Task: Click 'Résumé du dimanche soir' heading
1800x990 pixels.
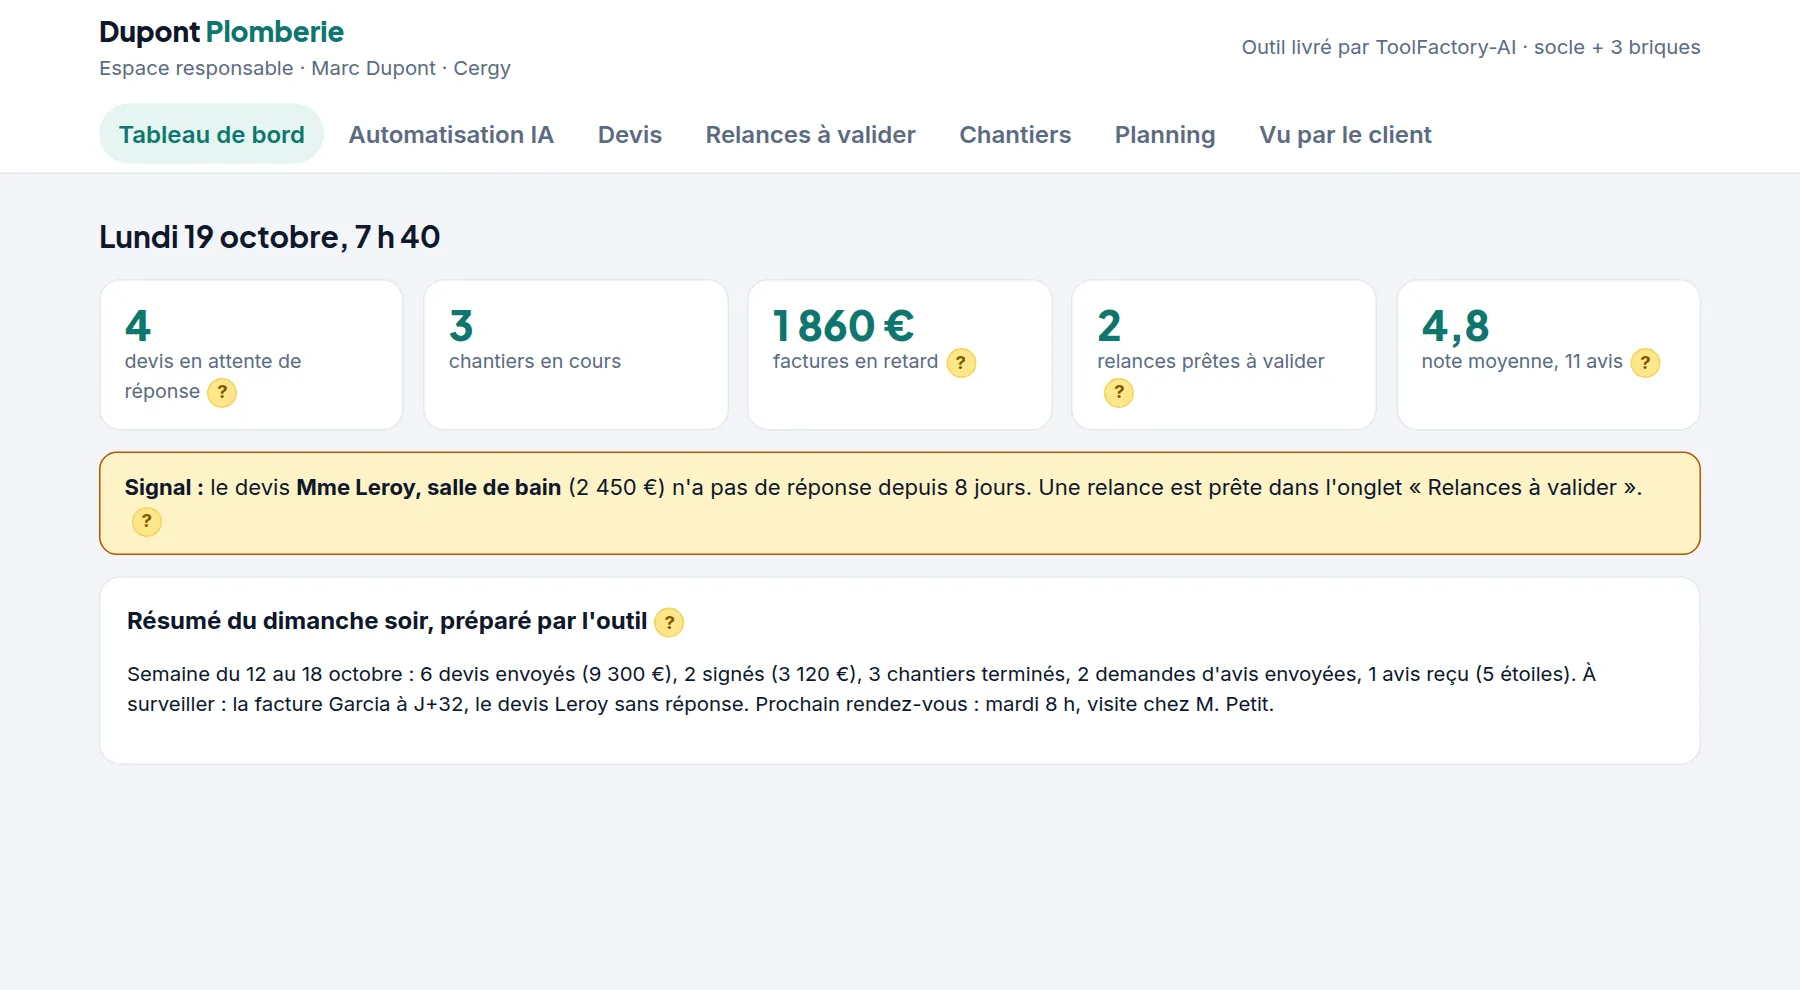Action: [x=387, y=621]
